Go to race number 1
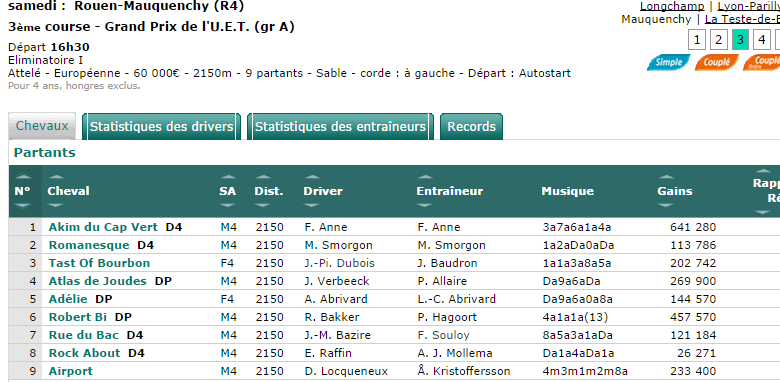 [x=697, y=40]
